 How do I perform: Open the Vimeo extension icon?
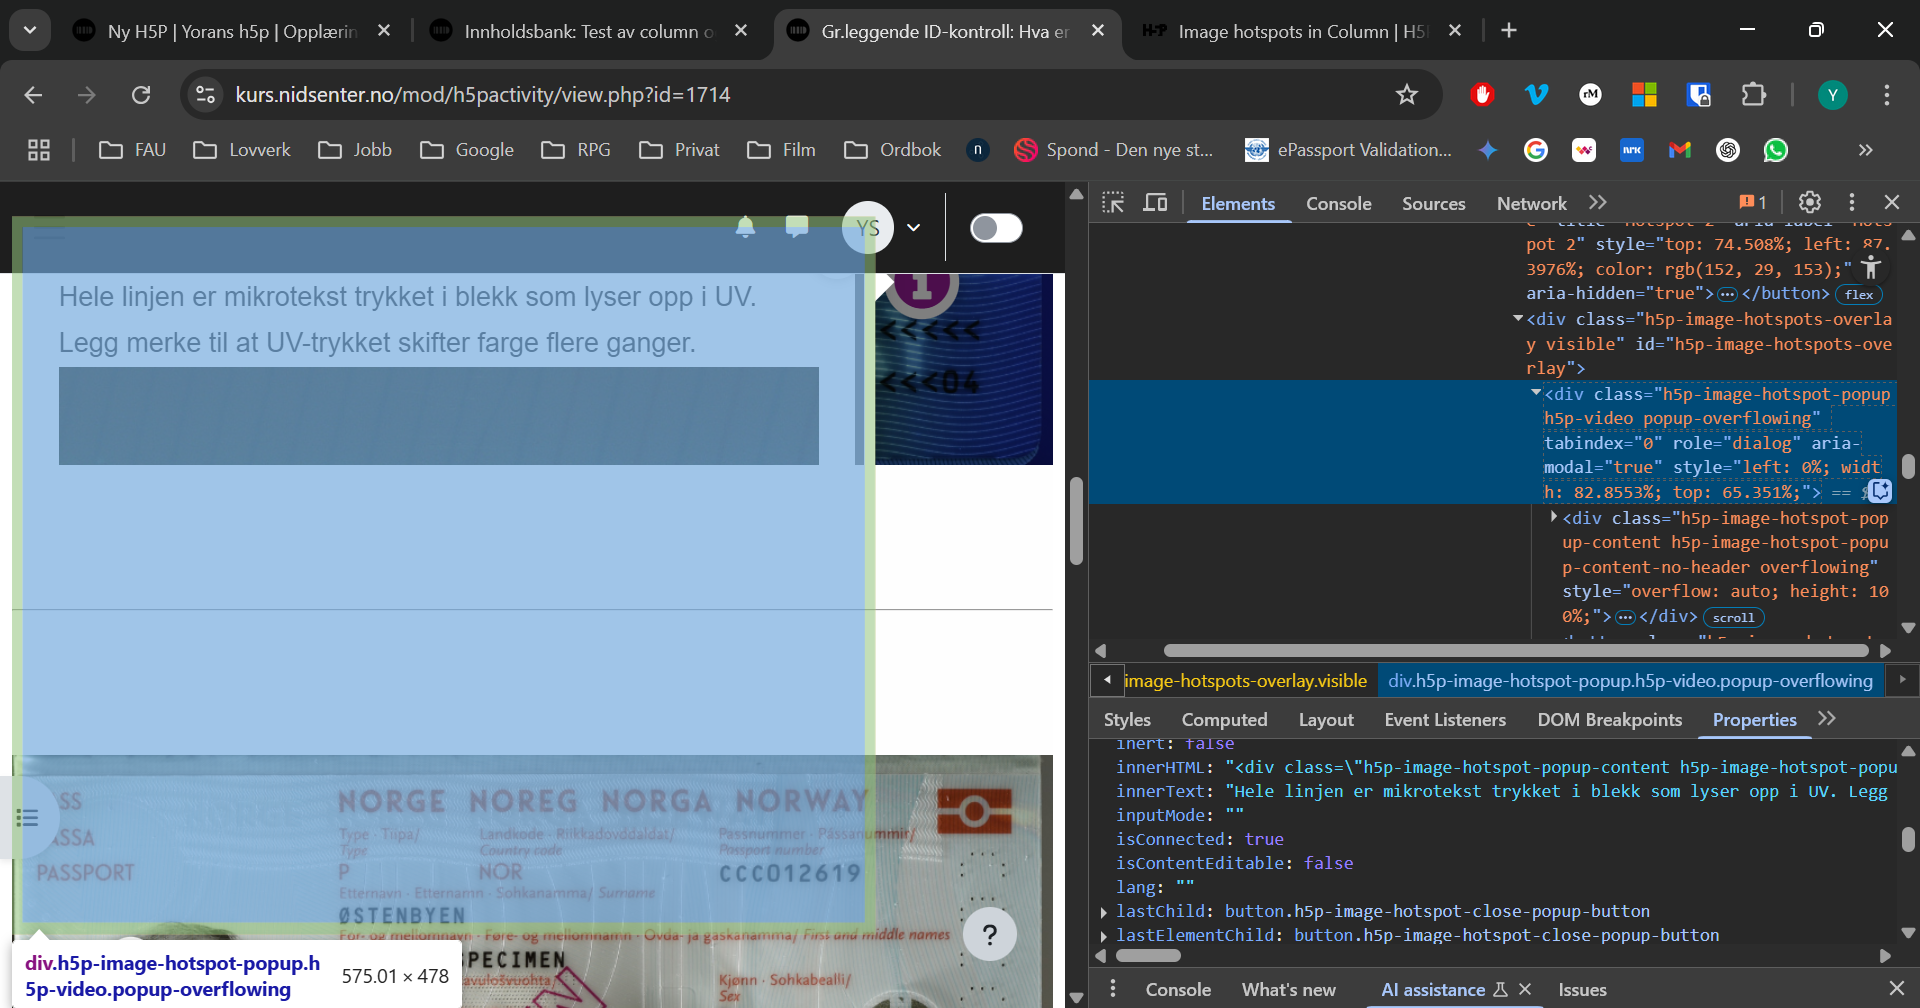tap(1536, 95)
